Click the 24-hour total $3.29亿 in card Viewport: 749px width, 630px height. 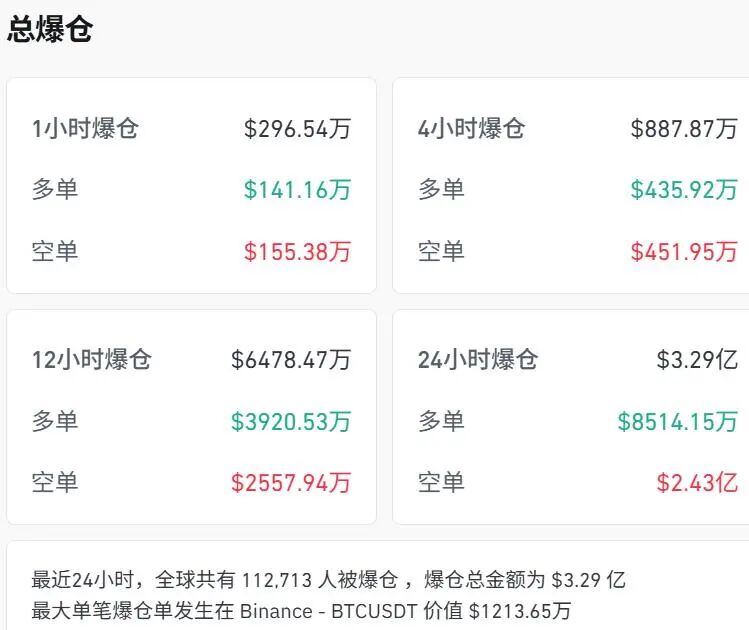[x=697, y=360]
